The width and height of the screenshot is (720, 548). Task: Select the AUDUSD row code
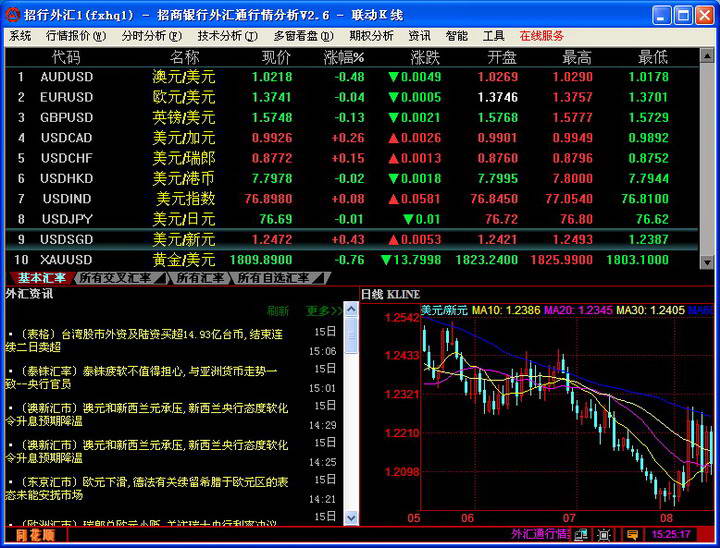click(67, 77)
